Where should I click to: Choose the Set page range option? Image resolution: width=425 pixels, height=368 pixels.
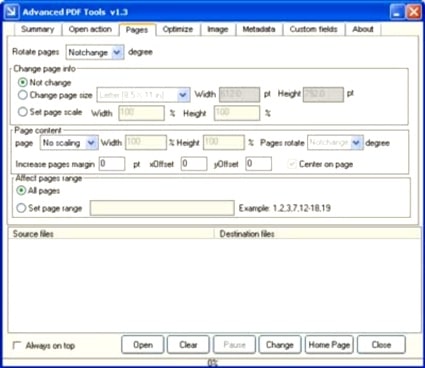click(21, 208)
